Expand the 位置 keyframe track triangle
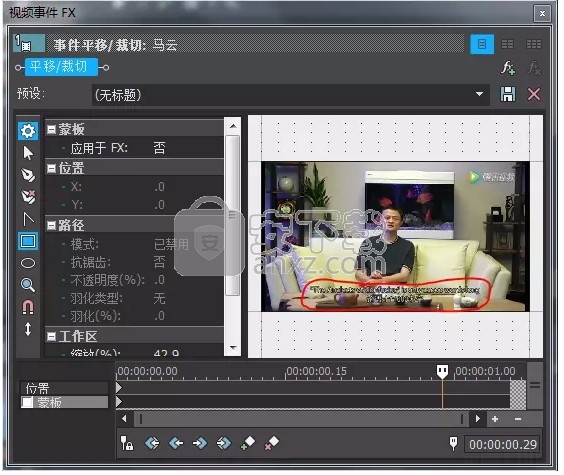This screenshot has height=475, width=564. 119,388
